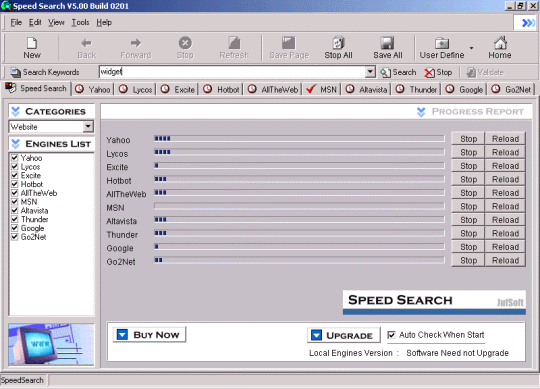The width and height of the screenshot is (540, 389).
Task: Open the File menu
Action: (x=16, y=23)
